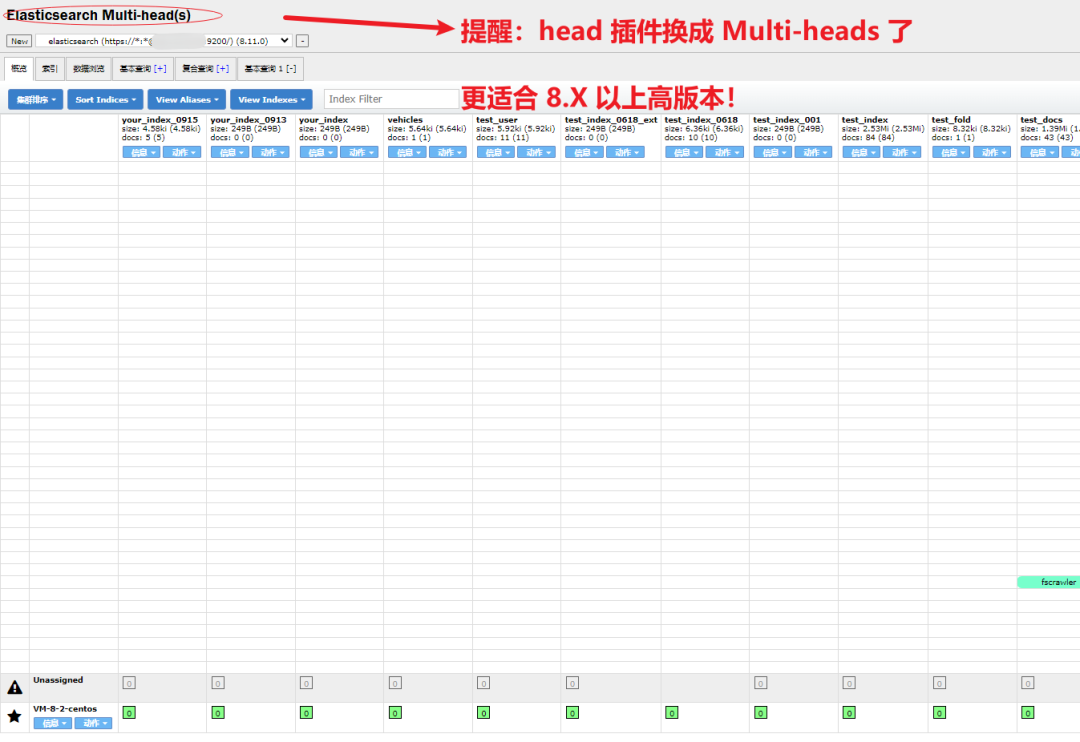Click unassigned gray shard of your_index_0915
Image resolution: width=1080 pixels, height=742 pixels.
pyautogui.click(x=129, y=683)
